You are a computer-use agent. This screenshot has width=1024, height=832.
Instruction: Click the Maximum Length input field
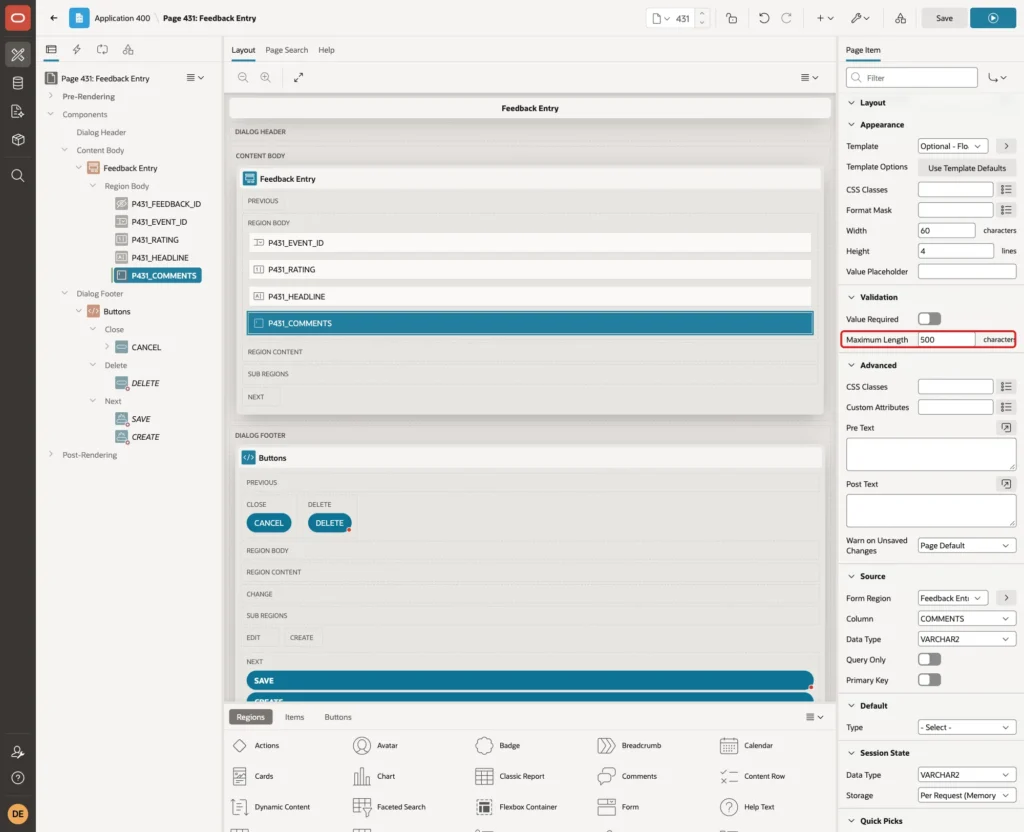point(946,340)
